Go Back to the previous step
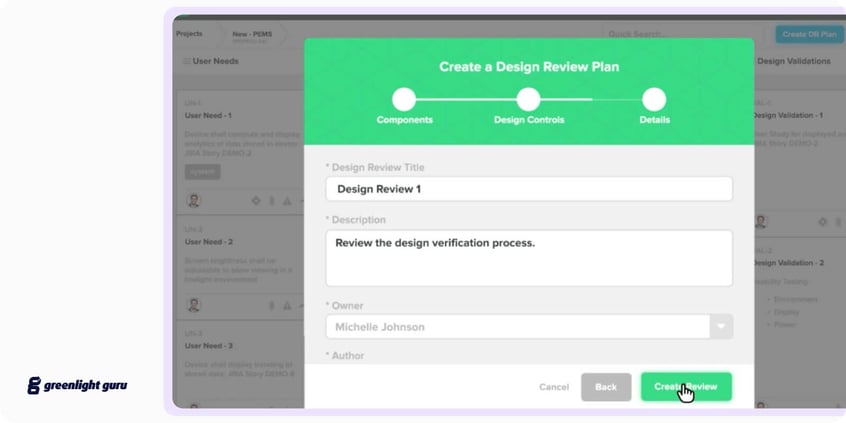 [x=606, y=387]
